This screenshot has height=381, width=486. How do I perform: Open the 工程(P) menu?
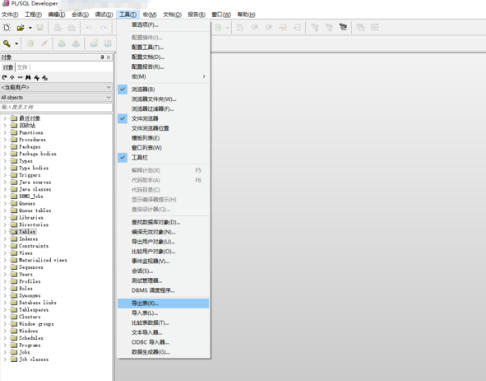click(x=33, y=14)
